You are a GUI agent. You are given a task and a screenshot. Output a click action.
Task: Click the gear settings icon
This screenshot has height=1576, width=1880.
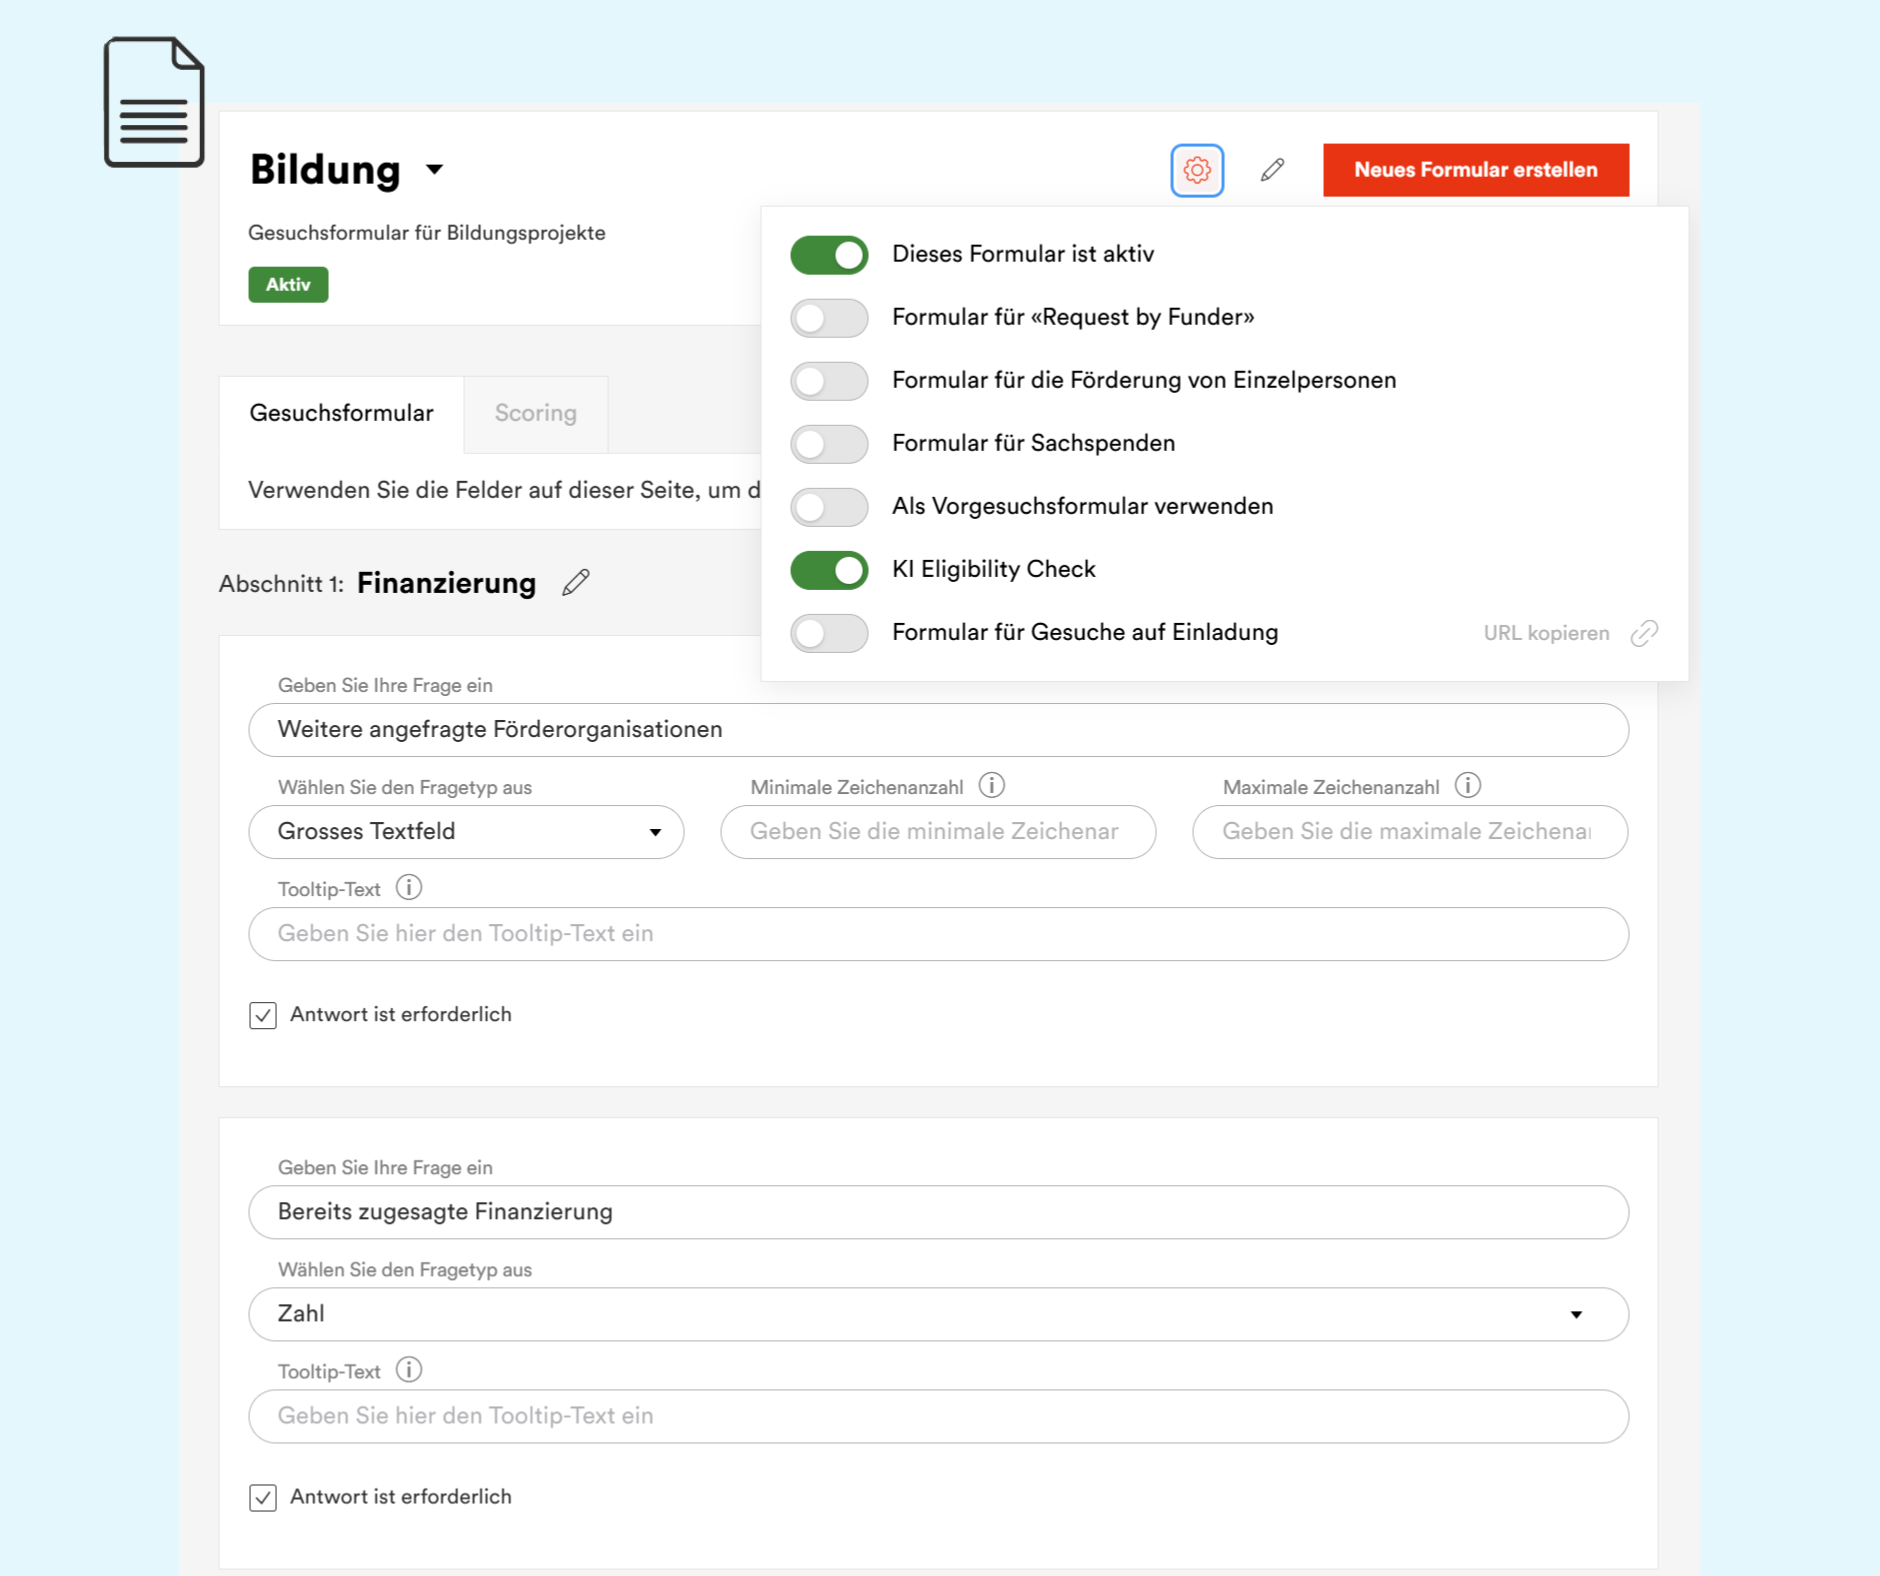pos(1197,170)
